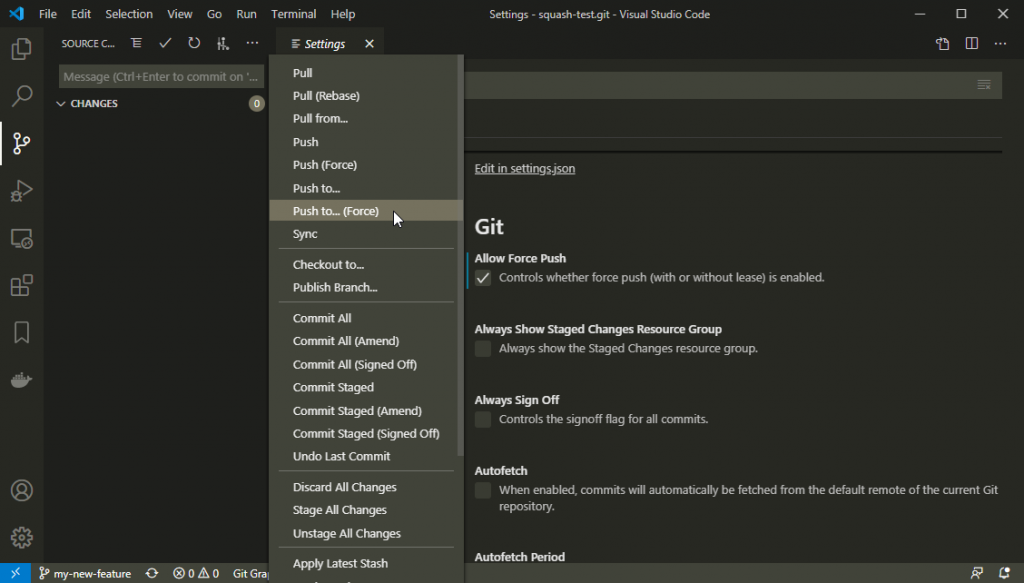Click the VS Code logo icon
Image resolution: width=1024 pixels, height=583 pixels.
click(16, 14)
